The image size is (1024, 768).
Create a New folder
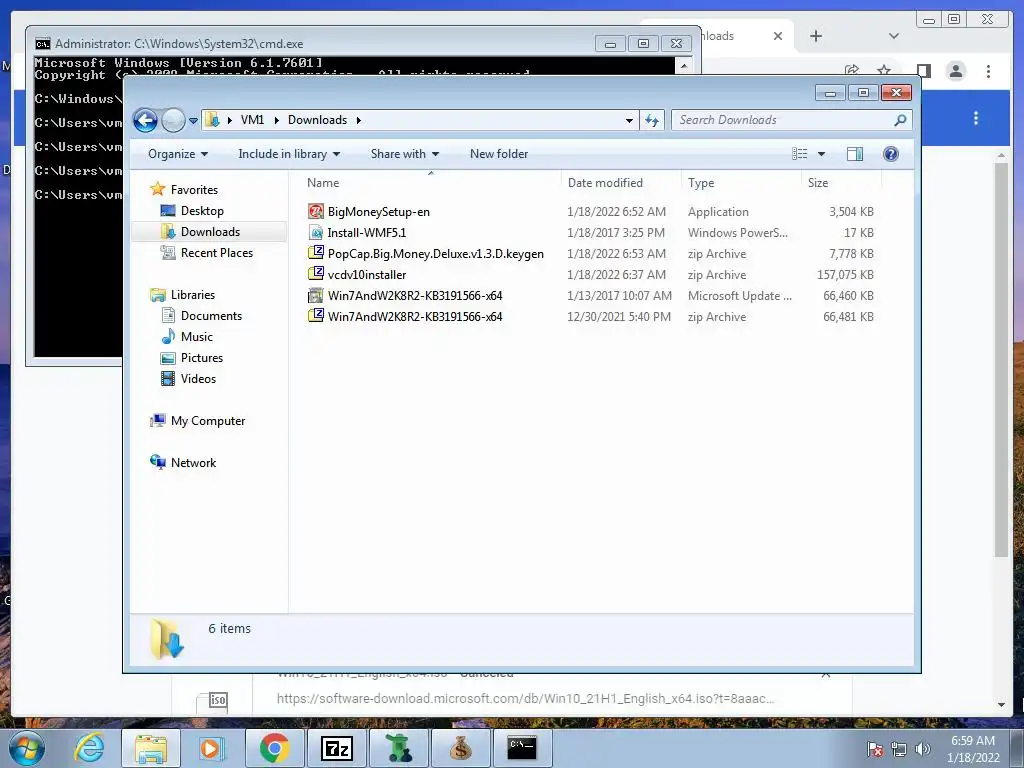pos(499,154)
